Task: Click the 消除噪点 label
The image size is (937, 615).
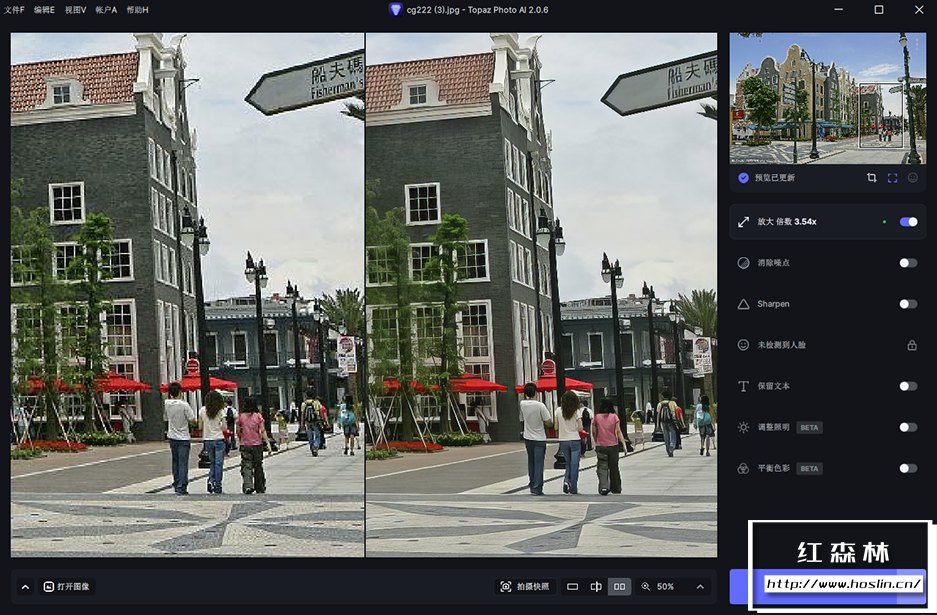Action: coord(773,263)
